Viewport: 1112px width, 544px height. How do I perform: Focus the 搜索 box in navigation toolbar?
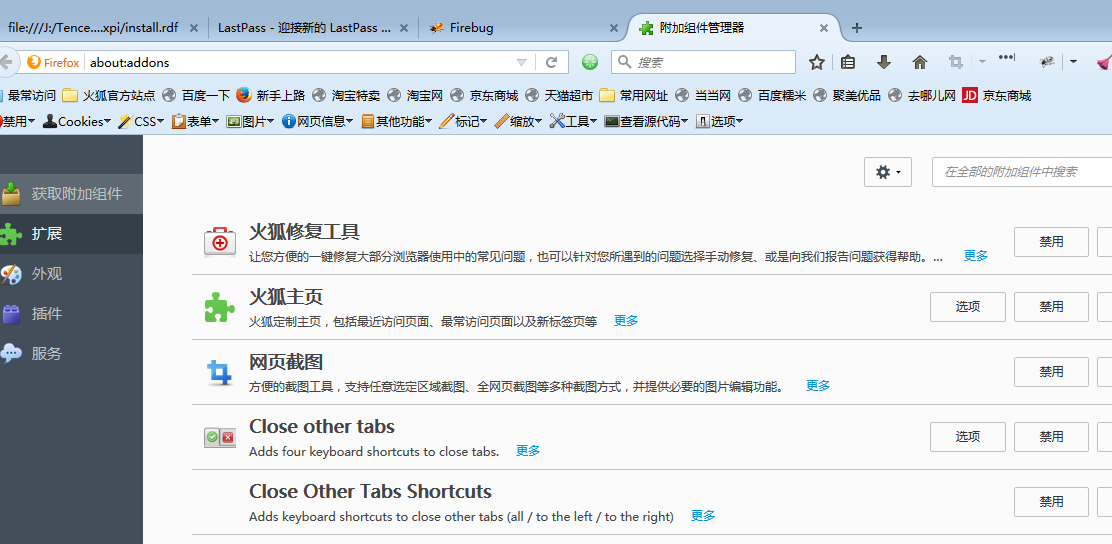(x=704, y=62)
